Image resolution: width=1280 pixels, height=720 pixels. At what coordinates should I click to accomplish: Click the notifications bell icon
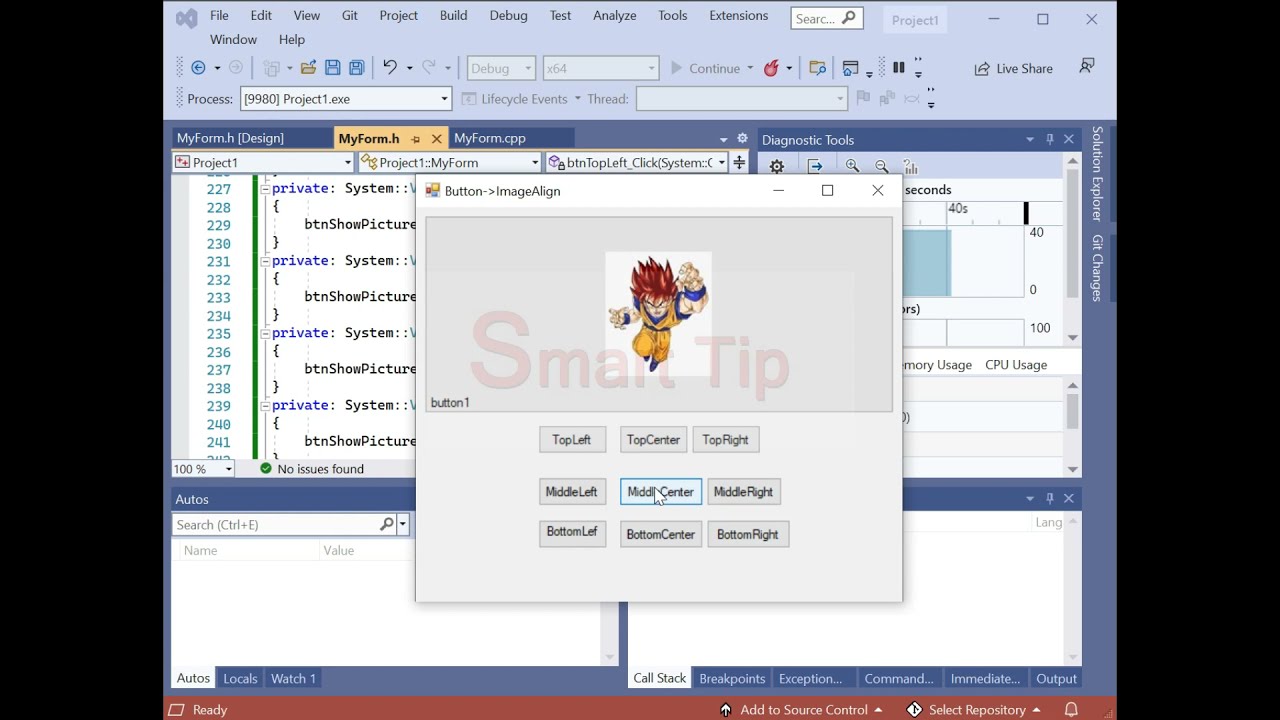pyautogui.click(x=1071, y=709)
